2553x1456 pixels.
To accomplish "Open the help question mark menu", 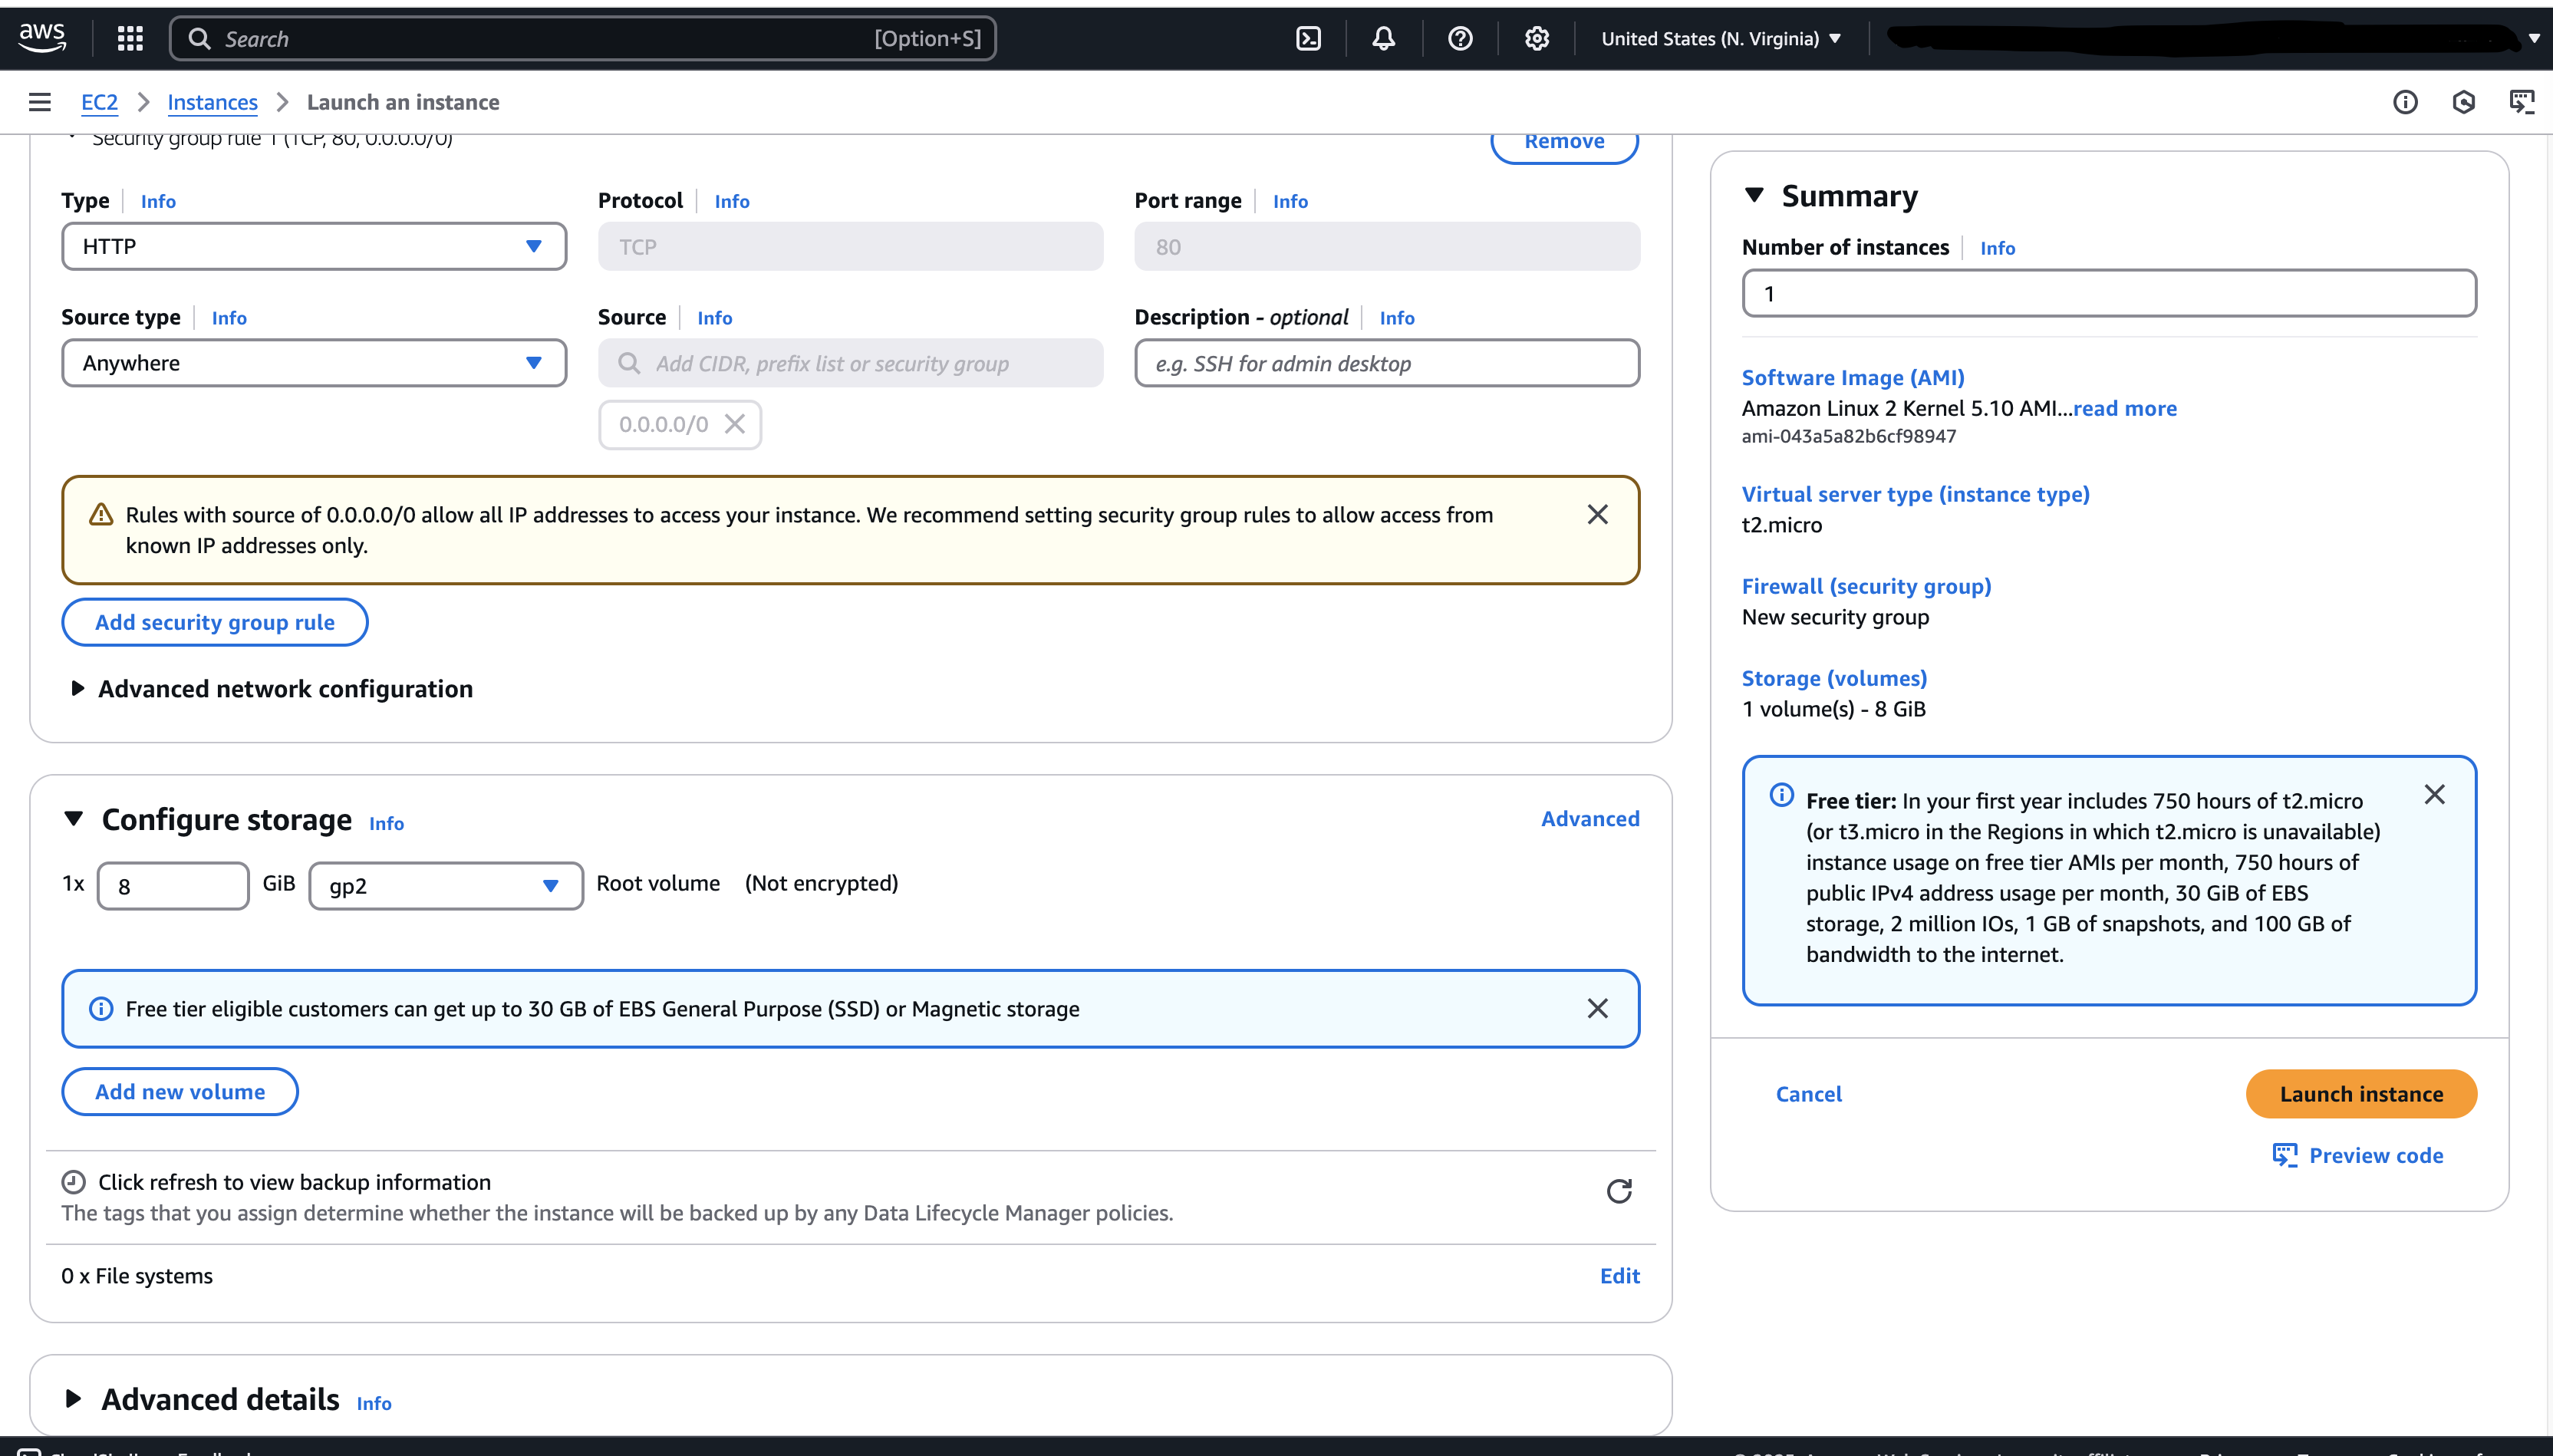I will point(1460,38).
